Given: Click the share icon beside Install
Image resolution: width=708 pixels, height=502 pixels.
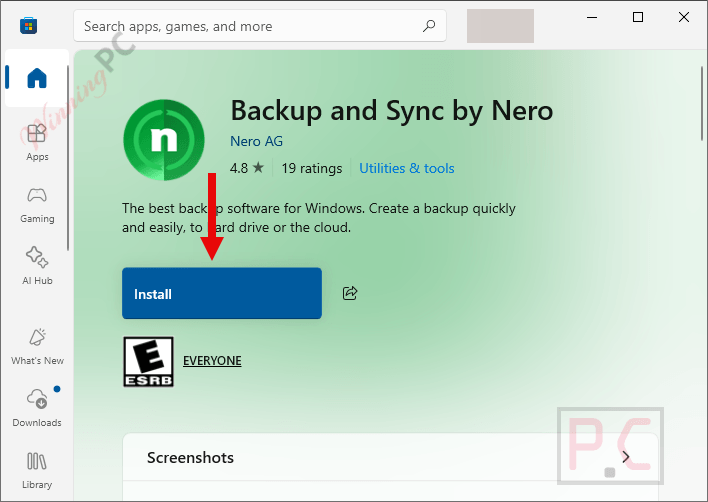Looking at the screenshot, I should click(350, 293).
